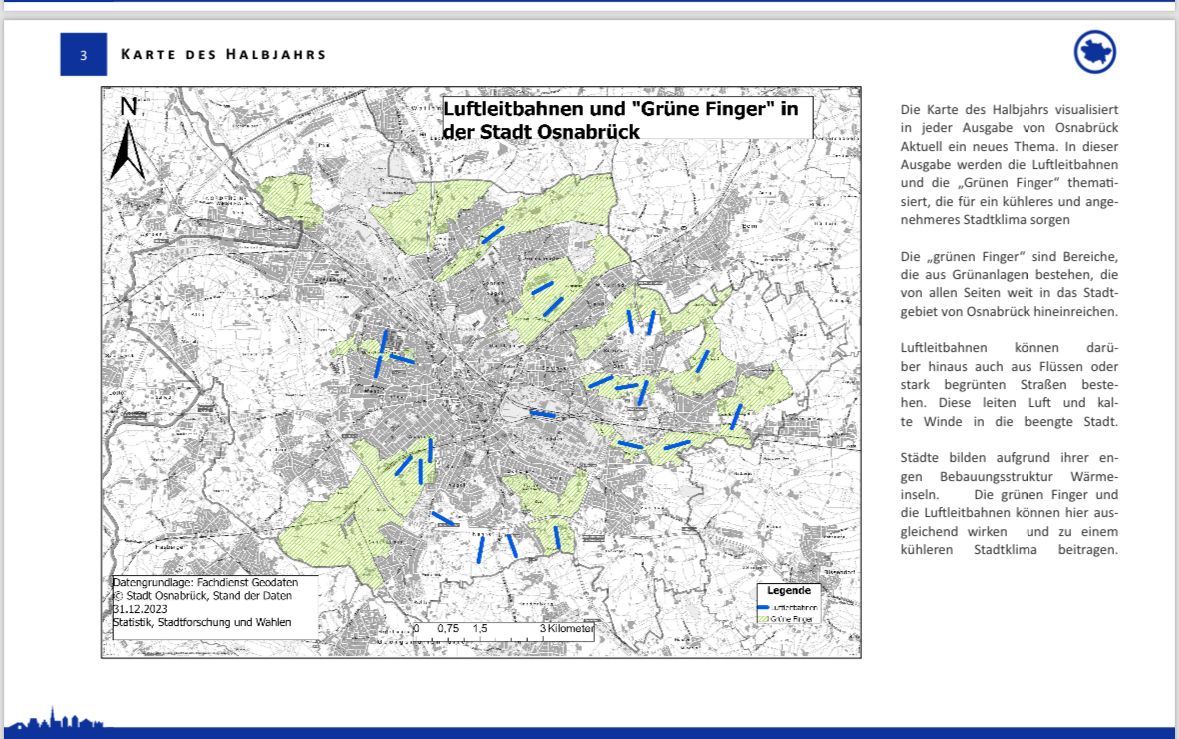Image resolution: width=1179 pixels, height=739 pixels.
Task: Click the 'Karte des Halbjahrs' header
Action: tap(223, 54)
